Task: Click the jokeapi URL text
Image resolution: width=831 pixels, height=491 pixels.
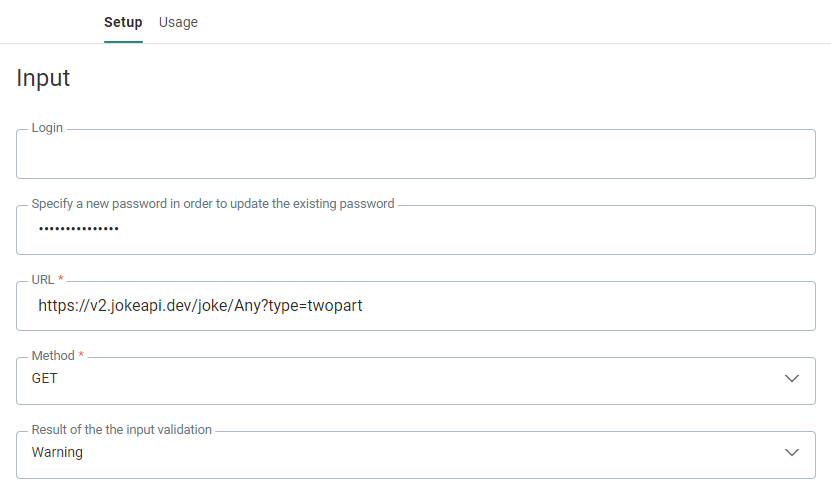Action: (x=200, y=306)
